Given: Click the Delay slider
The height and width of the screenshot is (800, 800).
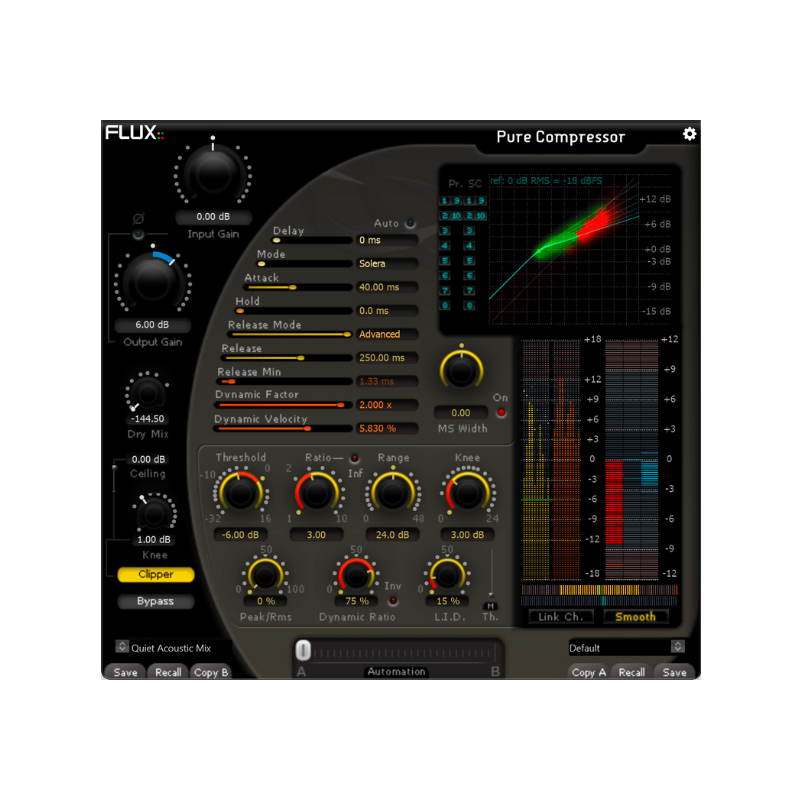Looking at the screenshot, I should (x=312, y=240).
